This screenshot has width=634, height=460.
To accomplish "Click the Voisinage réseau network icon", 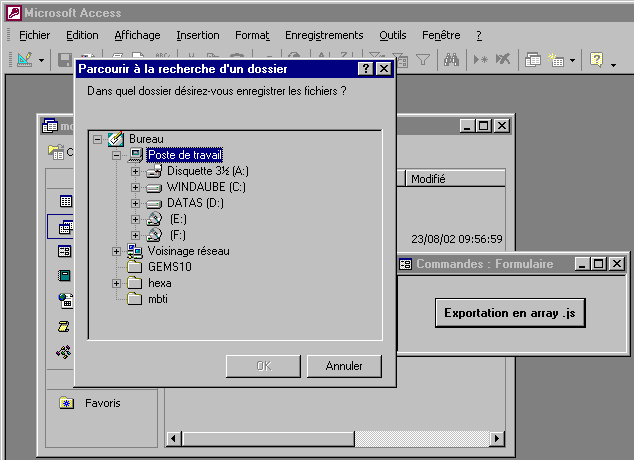I will pyautogui.click(x=135, y=251).
